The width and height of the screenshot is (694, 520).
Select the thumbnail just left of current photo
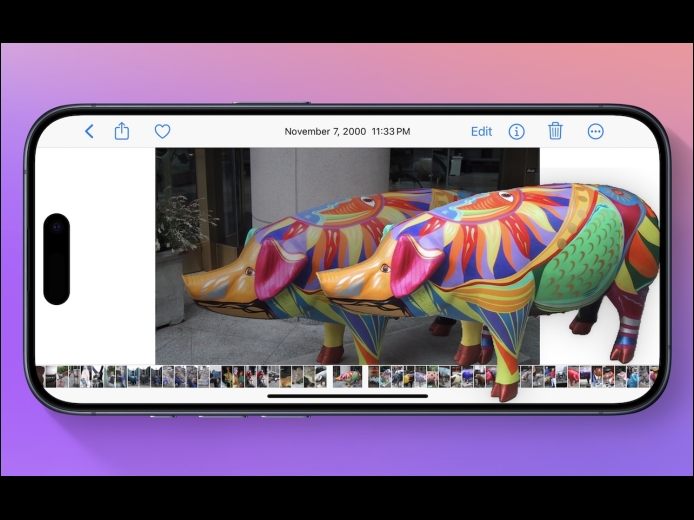coord(321,377)
